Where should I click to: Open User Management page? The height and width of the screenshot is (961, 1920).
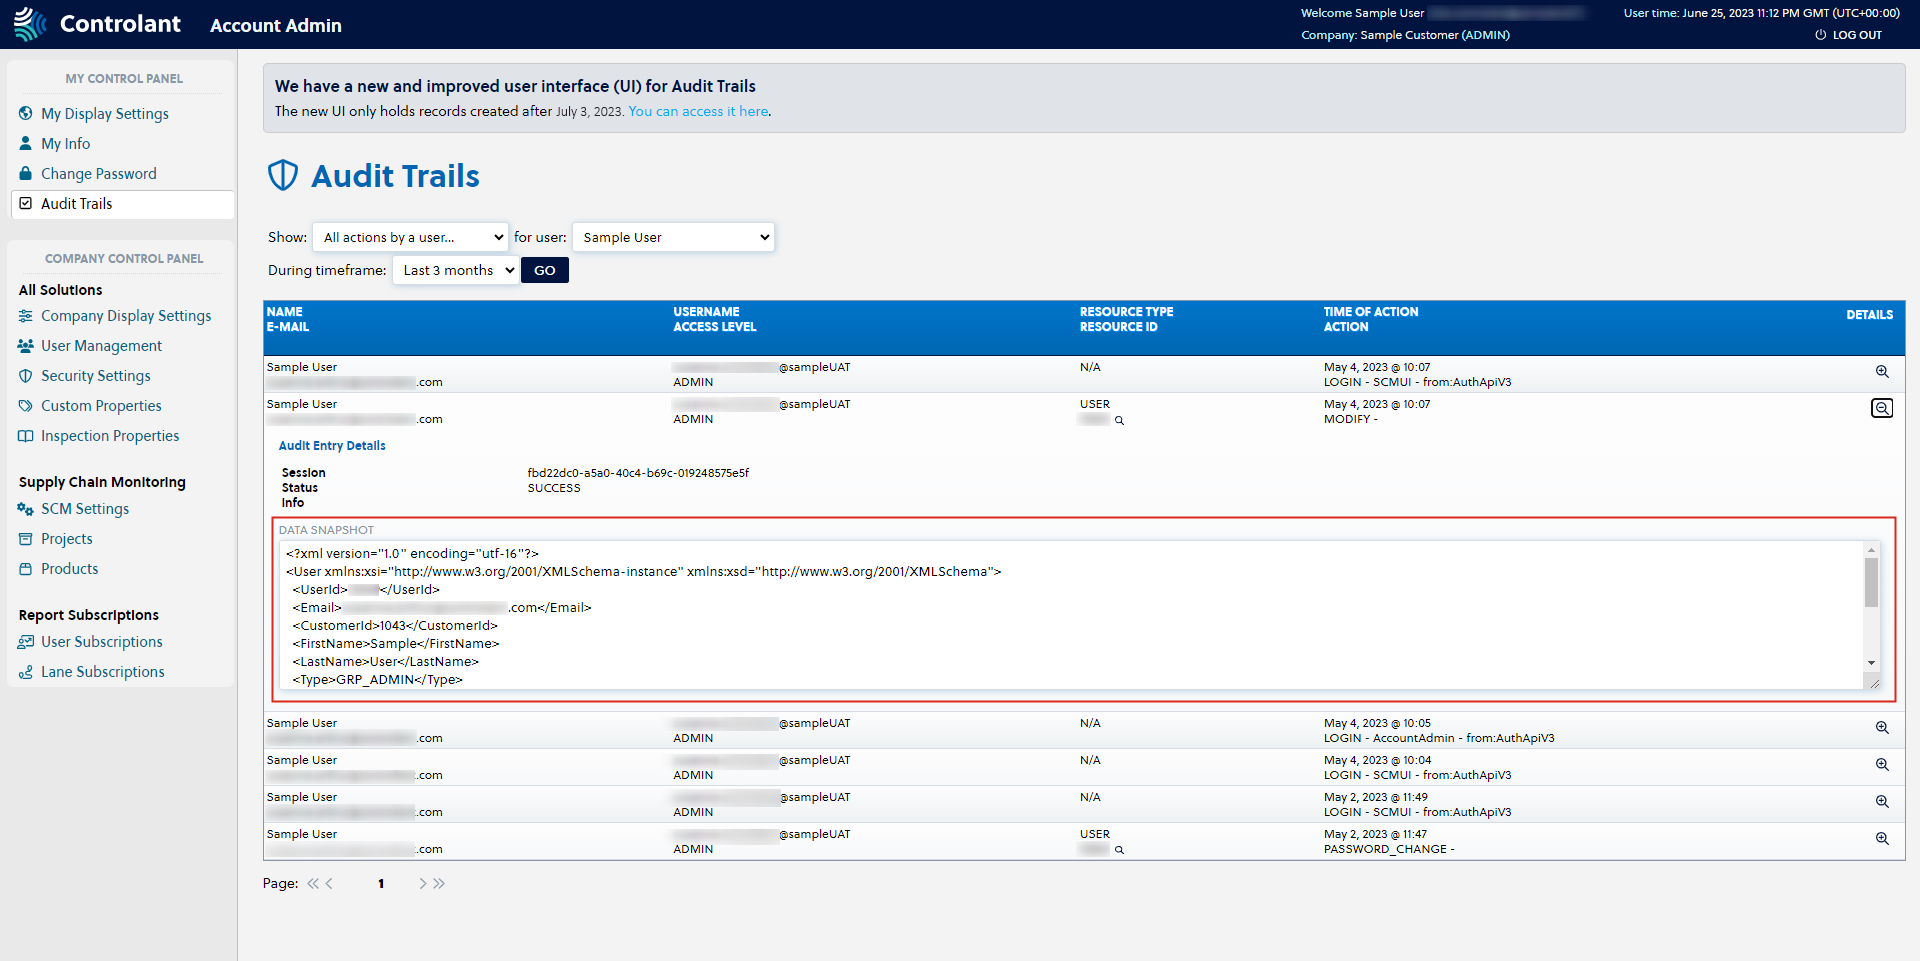pos(101,346)
